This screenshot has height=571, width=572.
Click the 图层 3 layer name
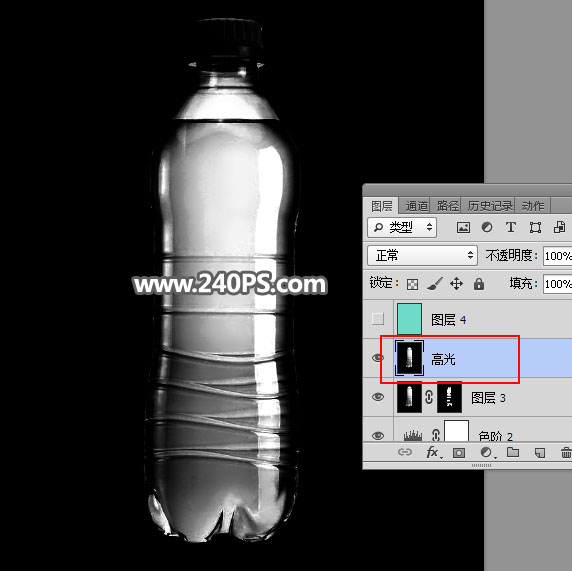point(488,398)
